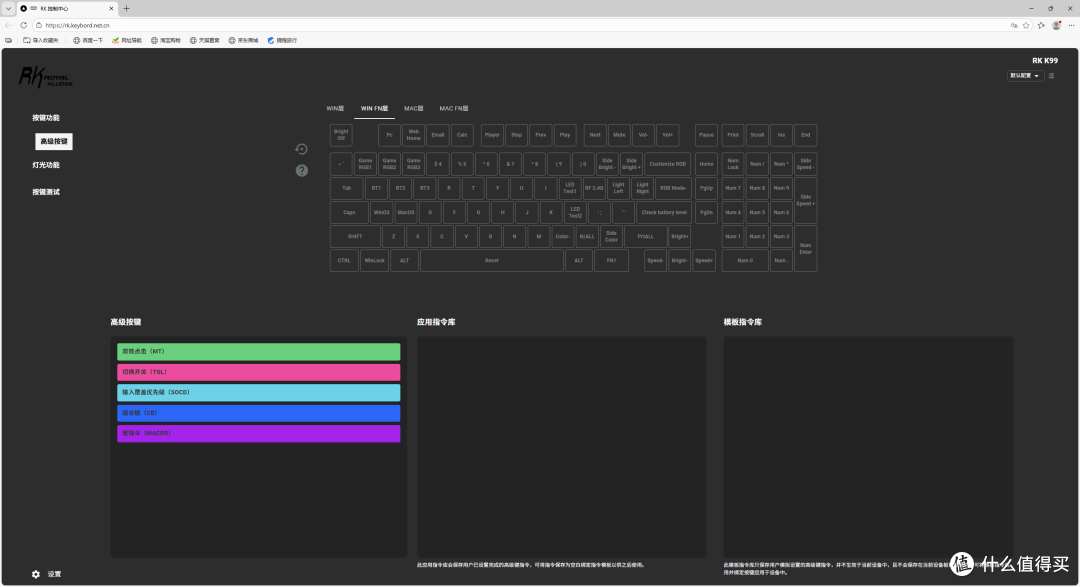This screenshot has width=1080, height=587.
Task: Open the tab search chevron button
Action: click(8, 8)
